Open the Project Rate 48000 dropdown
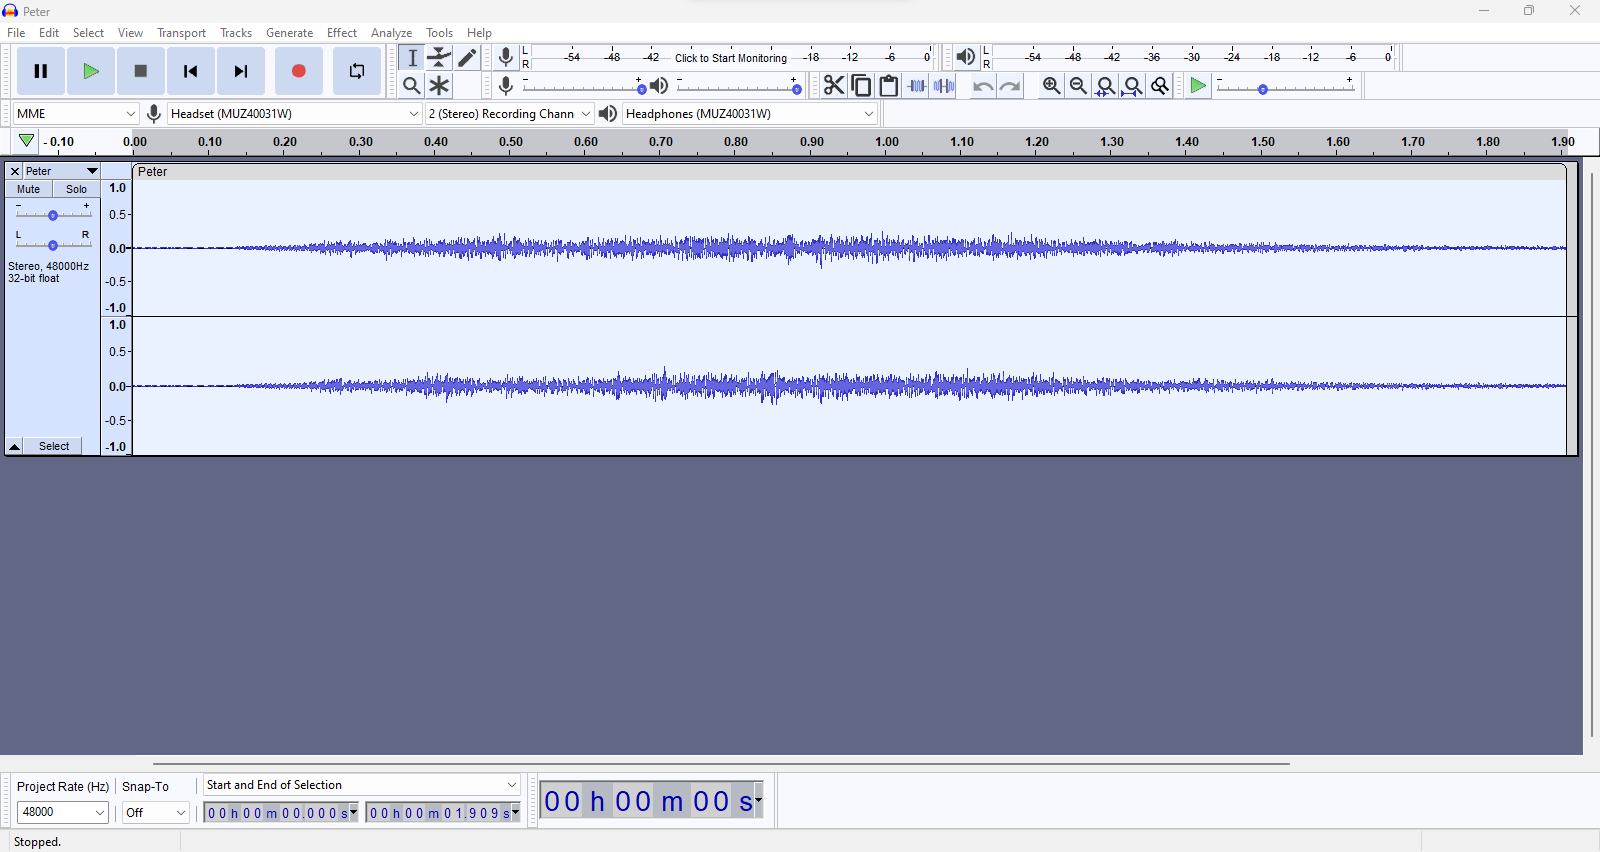The width and height of the screenshot is (1600, 852). (62, 812)
